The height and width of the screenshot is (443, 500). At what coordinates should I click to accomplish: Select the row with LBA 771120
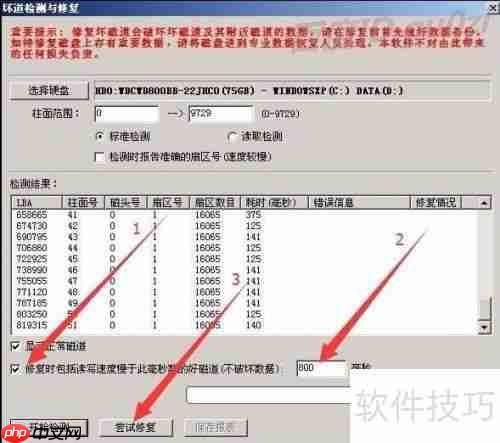245,292
